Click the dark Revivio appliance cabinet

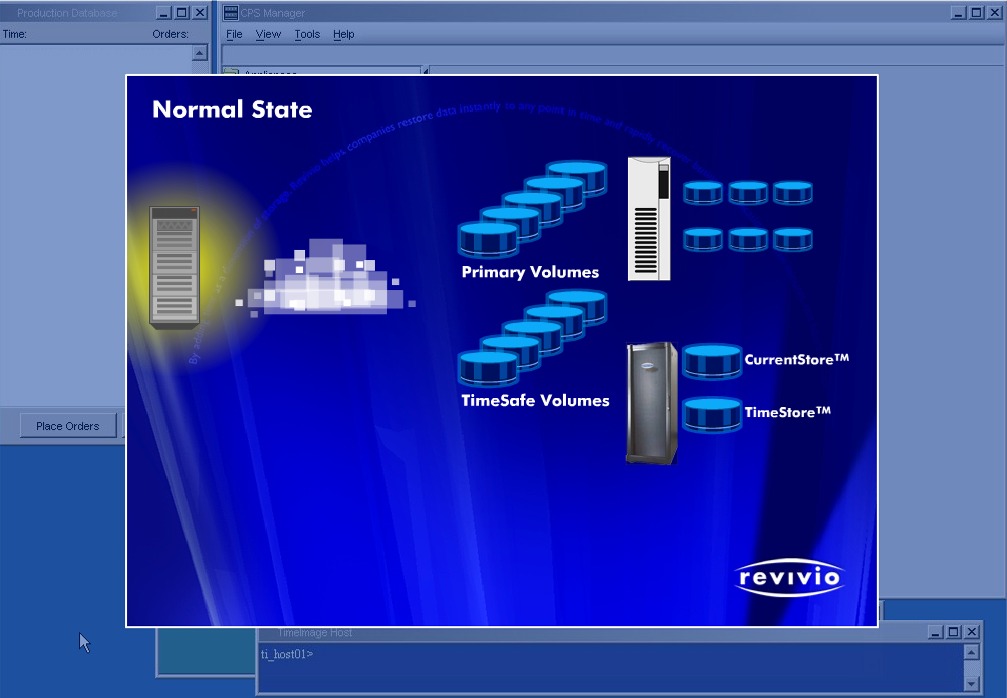click(x=651, y=402)
